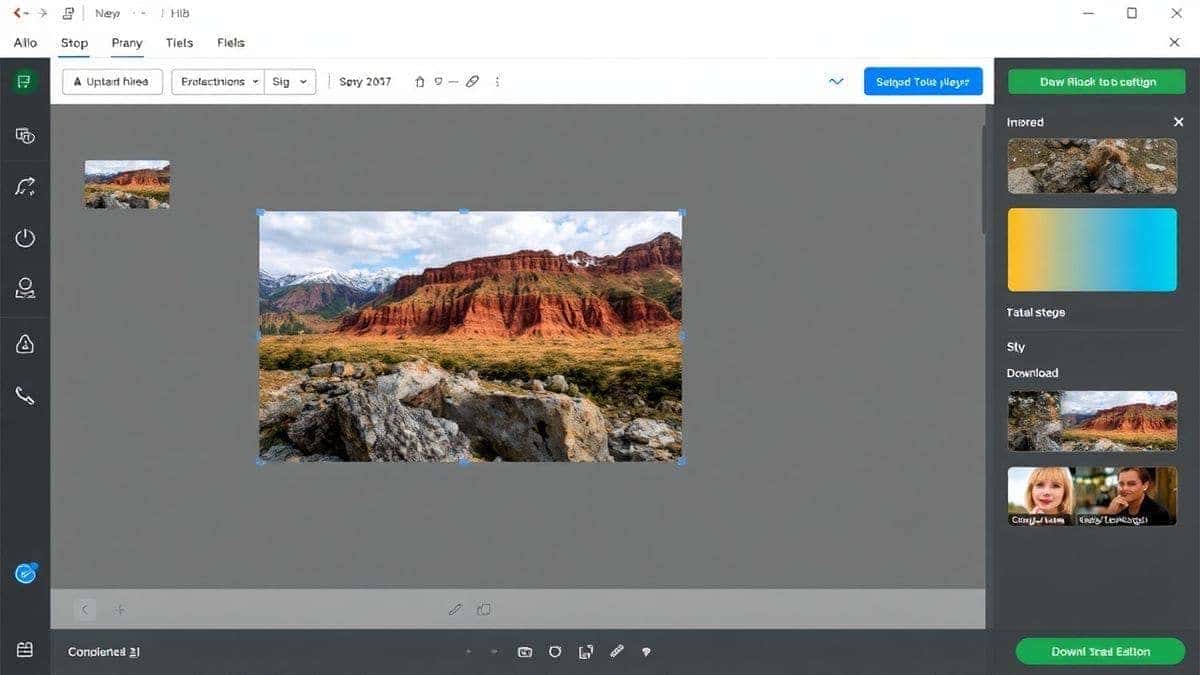Click the red back arrow in title bar
Viewport: 1200px width, 675px height.
[19, 13]
